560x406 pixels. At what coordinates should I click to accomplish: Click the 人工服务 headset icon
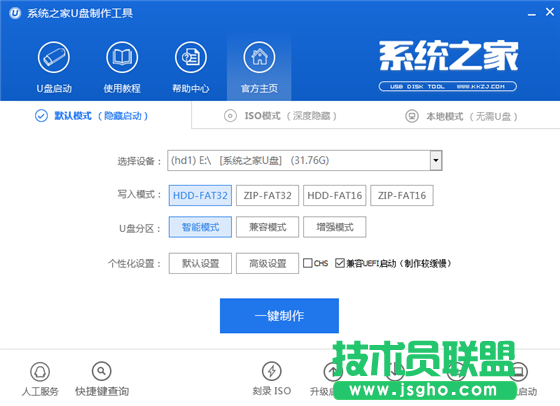click(x=40, y=372)
